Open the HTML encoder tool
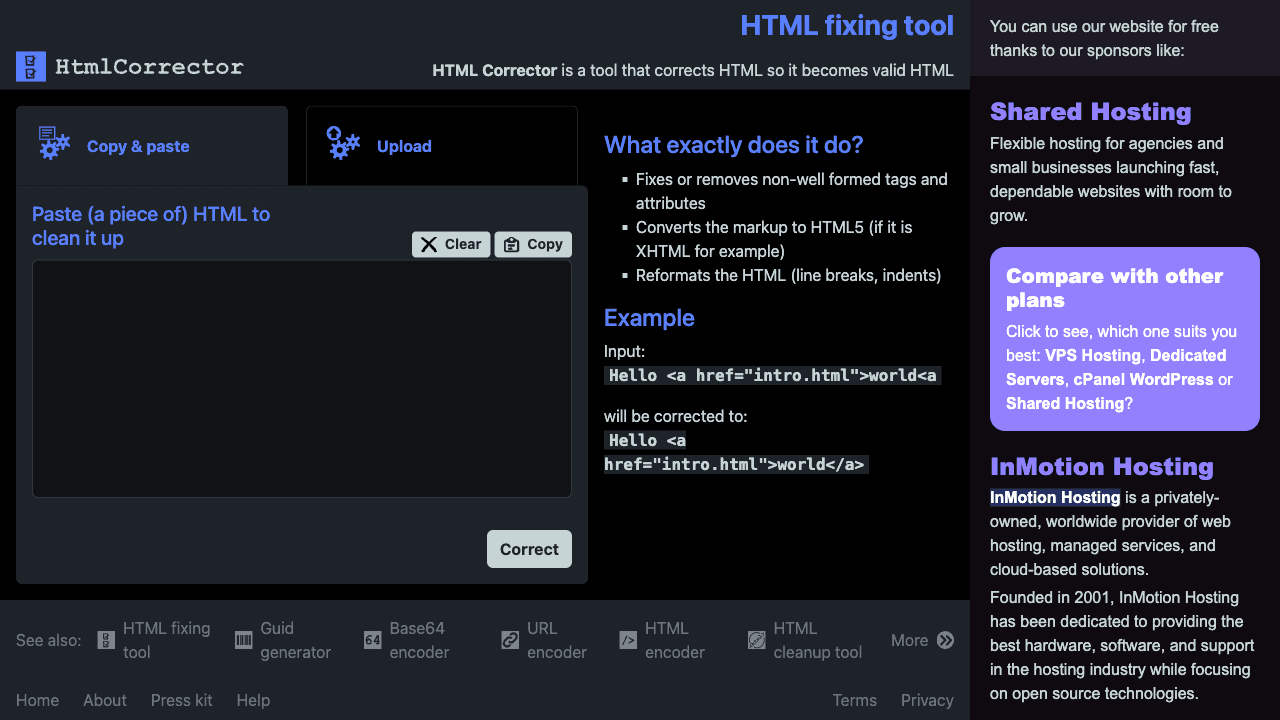1280x720 pixels. point(665,639)
